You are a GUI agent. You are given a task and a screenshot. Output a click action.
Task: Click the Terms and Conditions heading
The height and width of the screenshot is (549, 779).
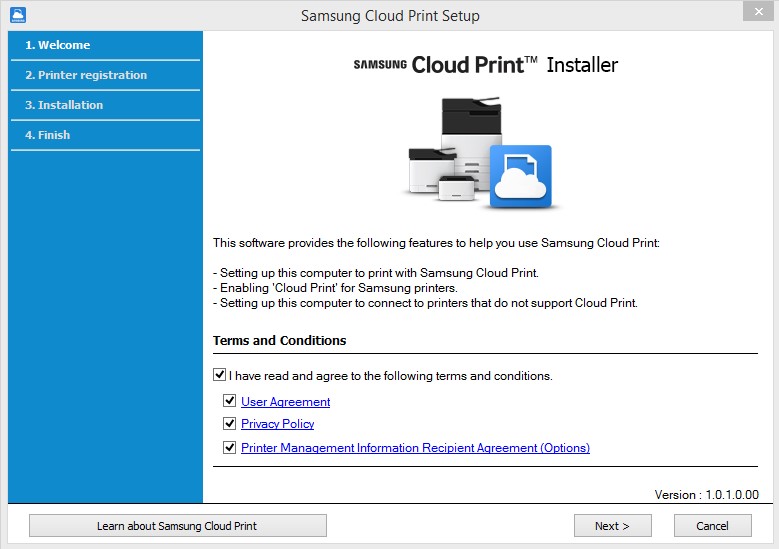[280, 340]
